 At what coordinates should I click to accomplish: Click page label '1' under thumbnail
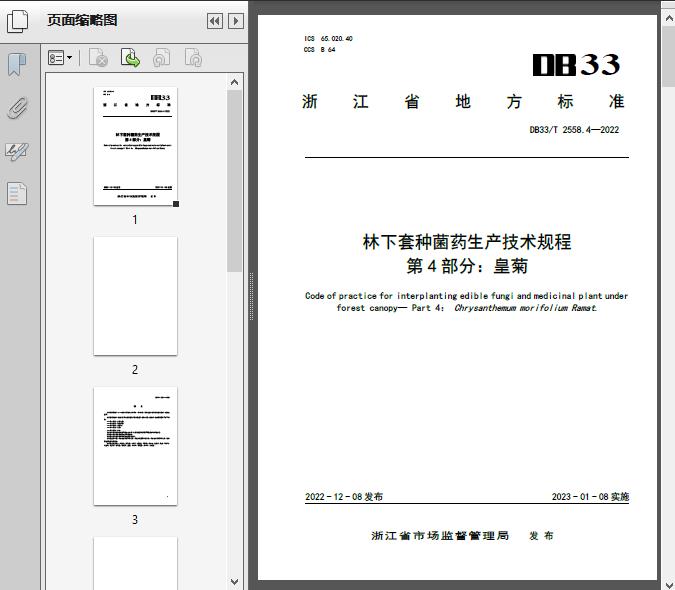tap(135, 220)
